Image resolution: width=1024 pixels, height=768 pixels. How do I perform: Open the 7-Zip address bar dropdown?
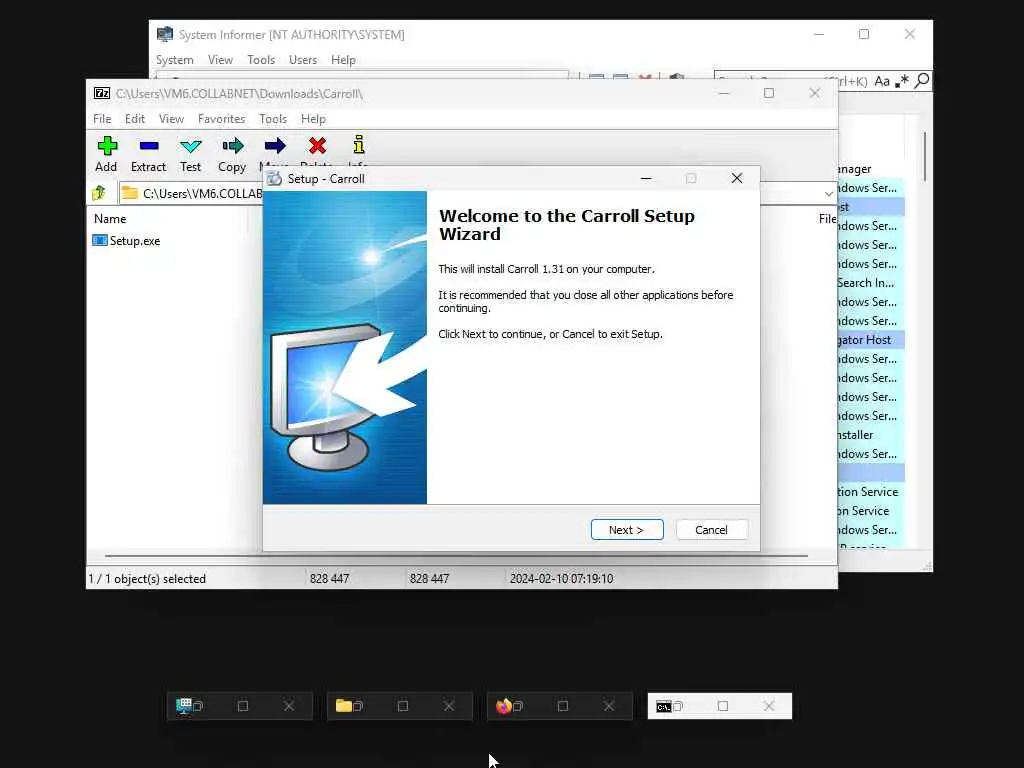coord(829,193)
